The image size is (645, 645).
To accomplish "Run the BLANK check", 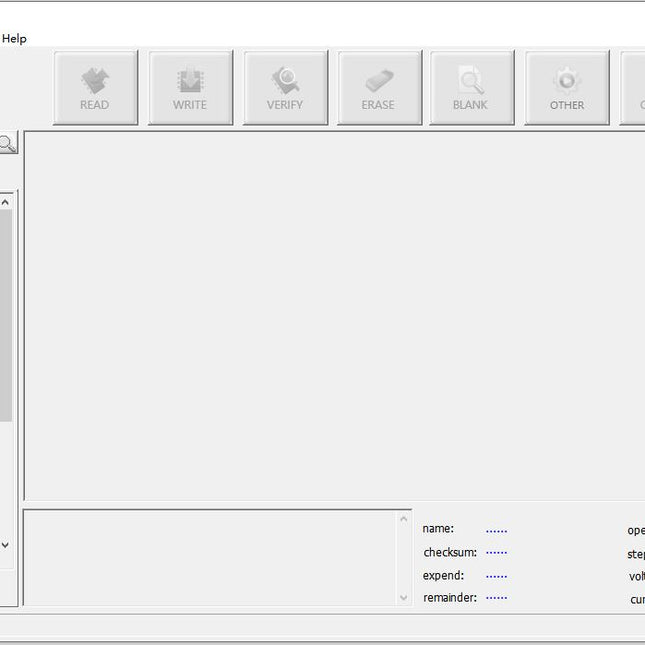I will click(x=472, y=88).
